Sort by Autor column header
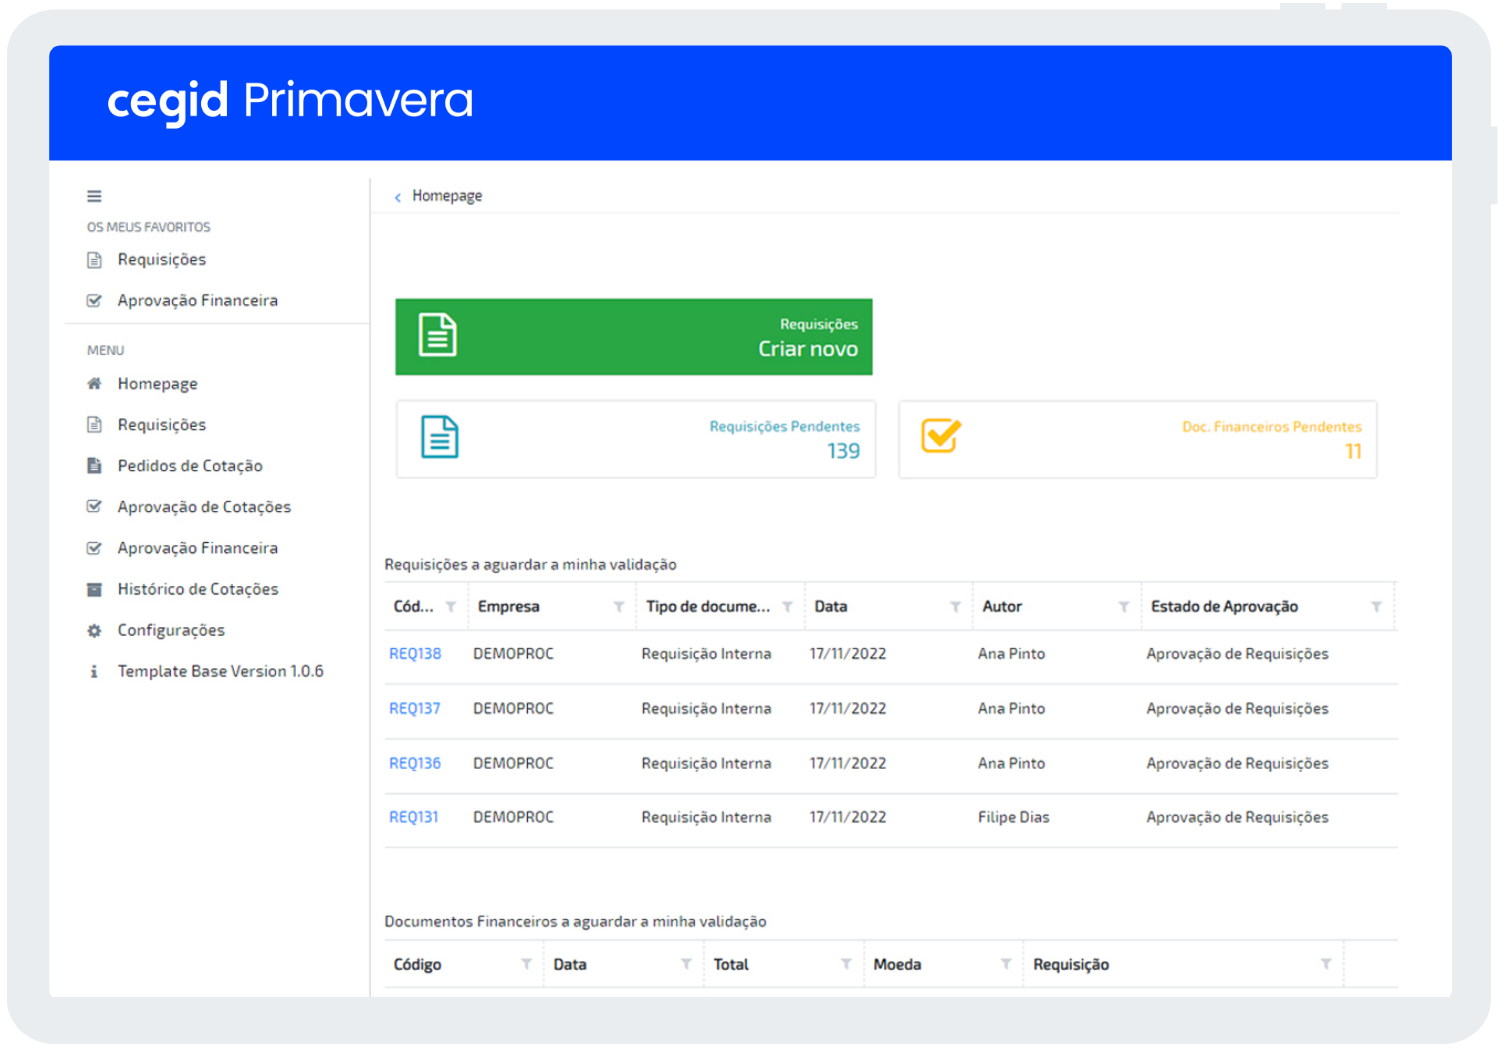 [1002, 607]
